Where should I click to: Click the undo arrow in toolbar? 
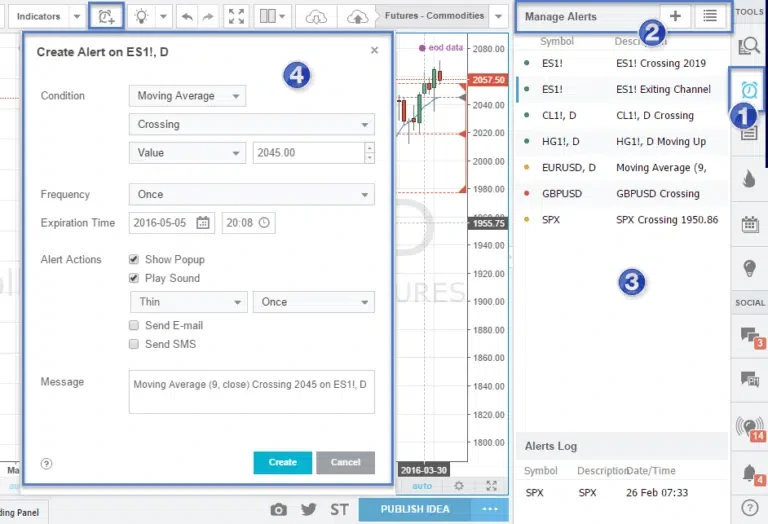click(x=187, y=17)
